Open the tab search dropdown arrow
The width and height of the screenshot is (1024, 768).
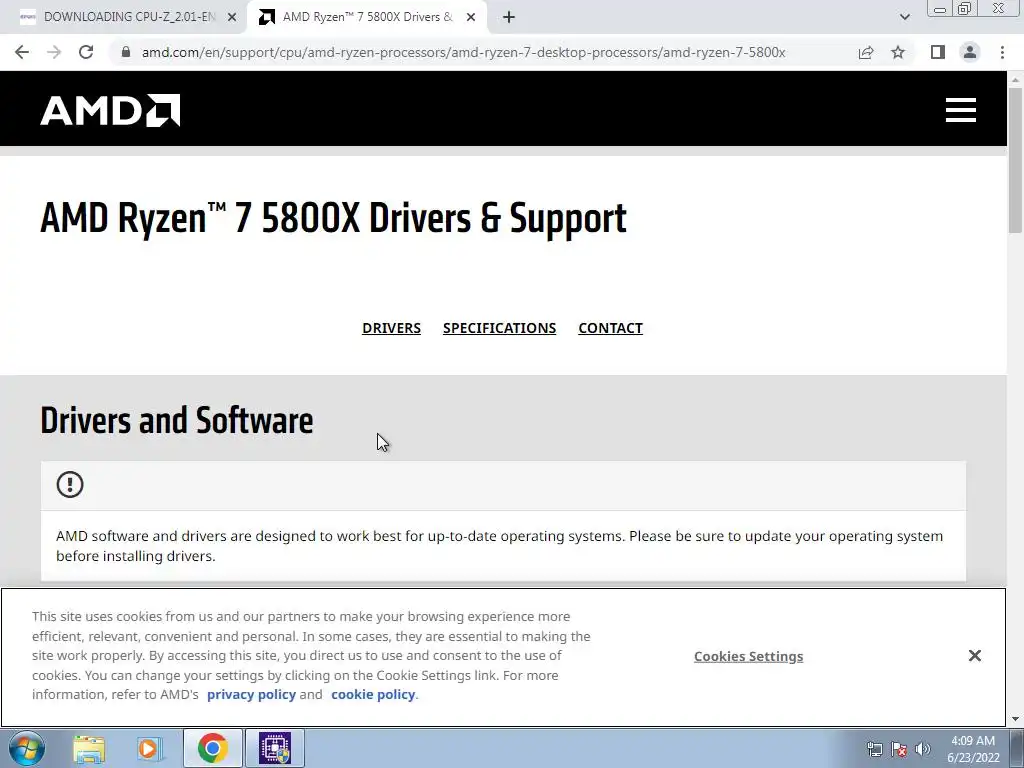(904, 17)
